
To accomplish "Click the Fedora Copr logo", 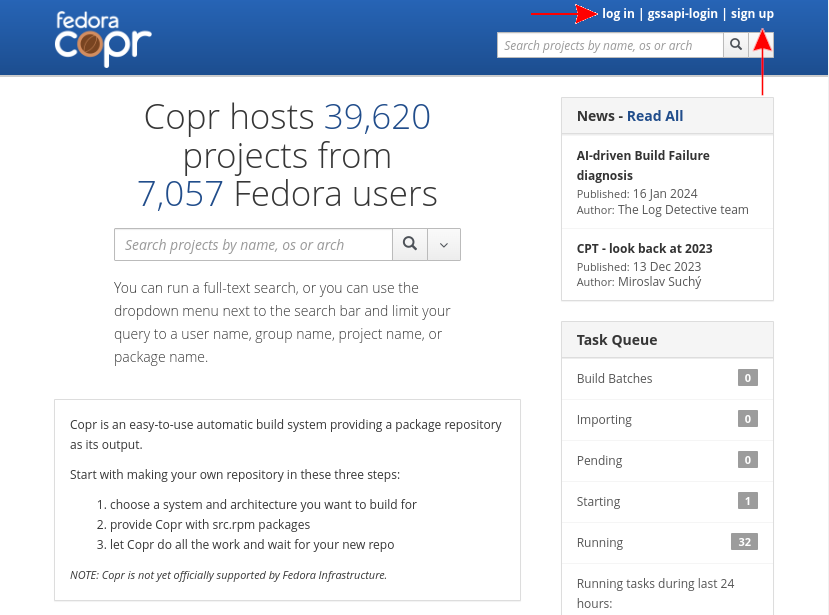I will [100, 38].
